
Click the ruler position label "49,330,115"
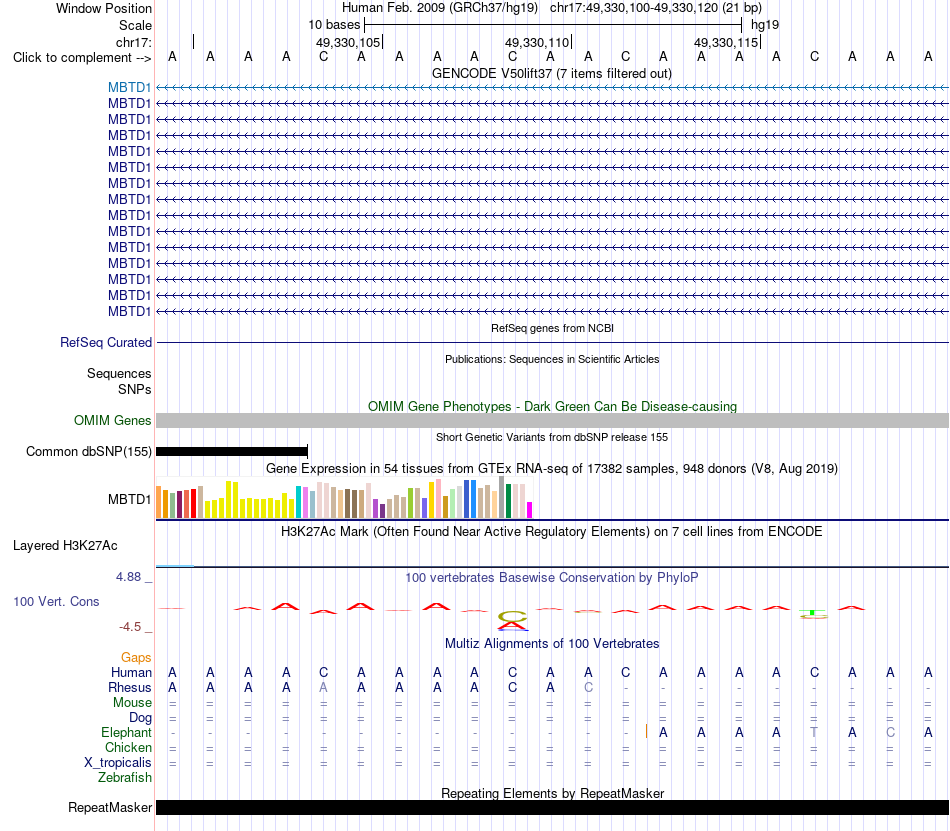726,42
